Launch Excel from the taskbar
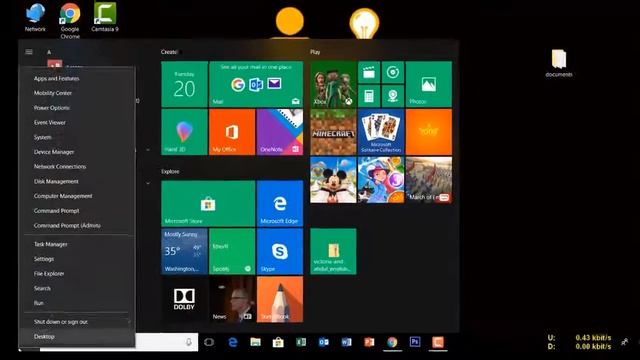The height and width of the screenshot is (360, 640). coord(301,342)
